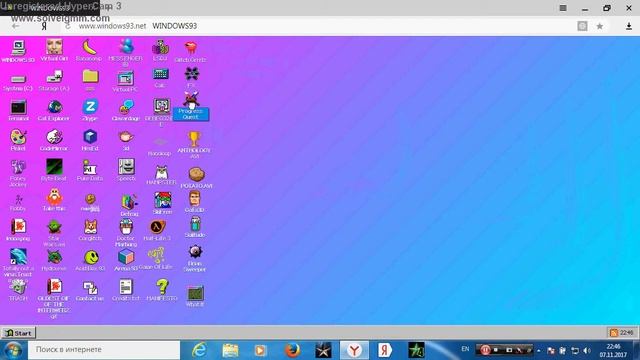Open the Clavardage chat icon

coord(126,107)
